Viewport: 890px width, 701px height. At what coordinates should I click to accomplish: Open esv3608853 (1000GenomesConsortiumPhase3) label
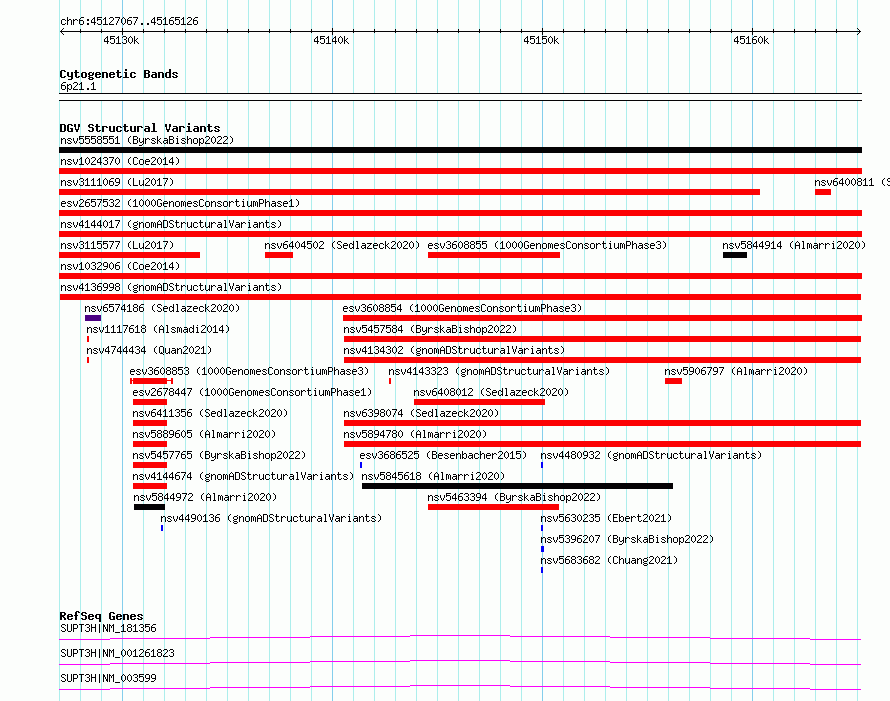249,371
